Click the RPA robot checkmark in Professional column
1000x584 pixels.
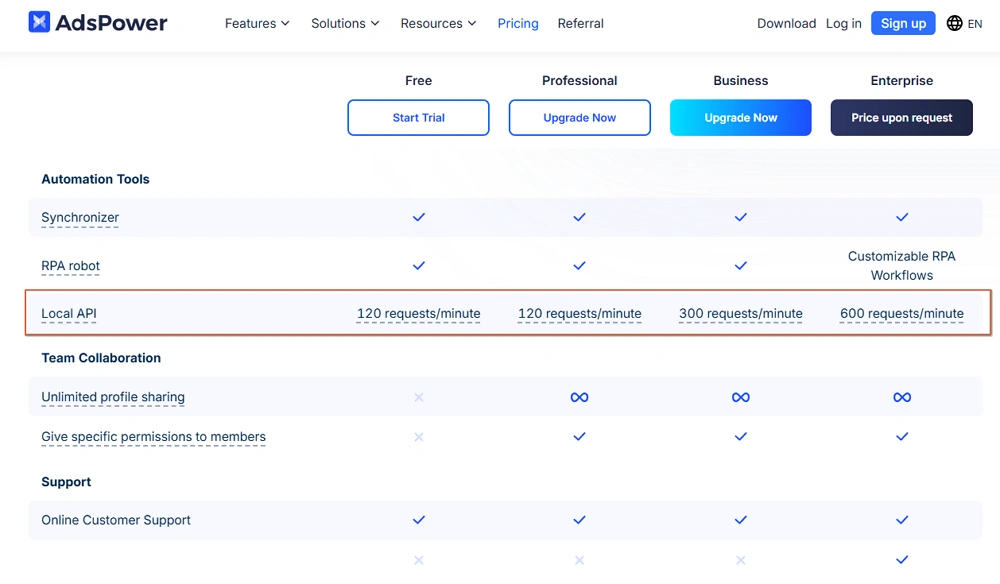tap(579, 266)
